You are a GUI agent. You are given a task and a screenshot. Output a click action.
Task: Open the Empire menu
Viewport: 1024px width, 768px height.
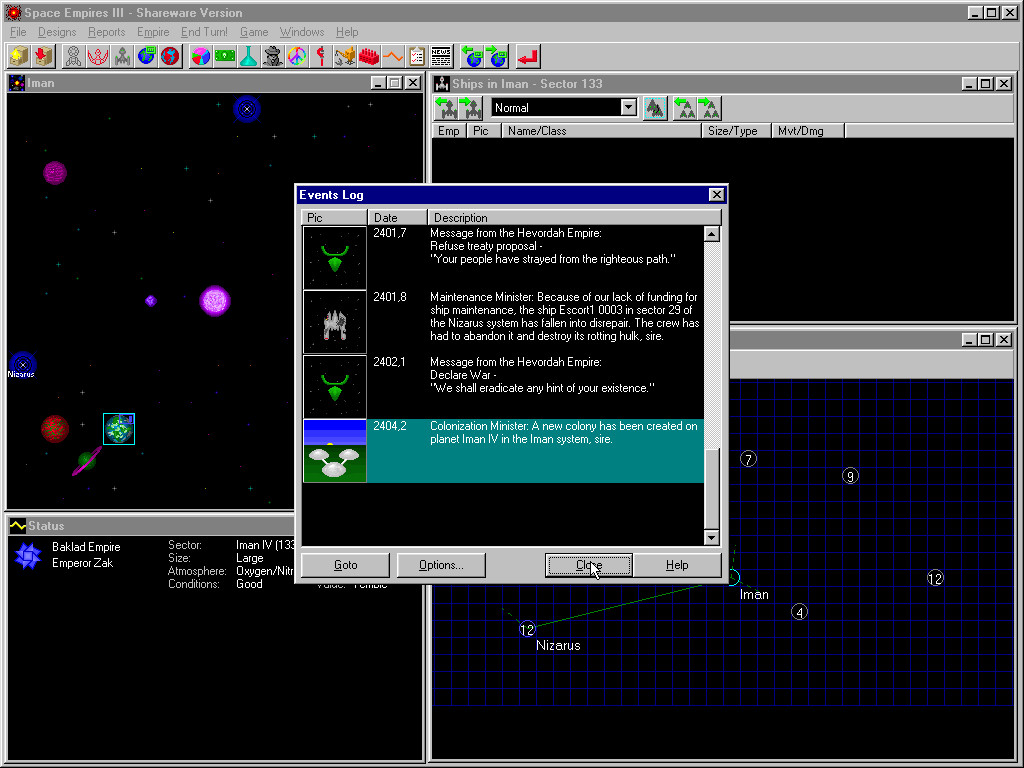tap(153, 32)
